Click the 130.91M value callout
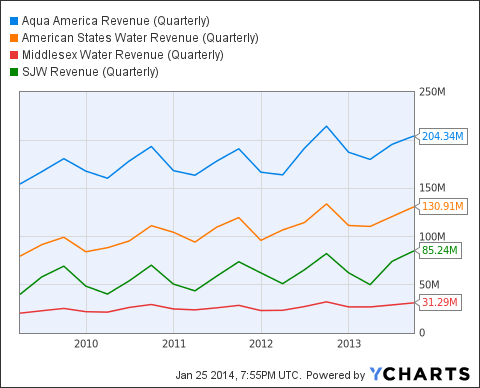The height and width of the screenshot is (388, 480). pyautogui.click(x=443, y=206)
